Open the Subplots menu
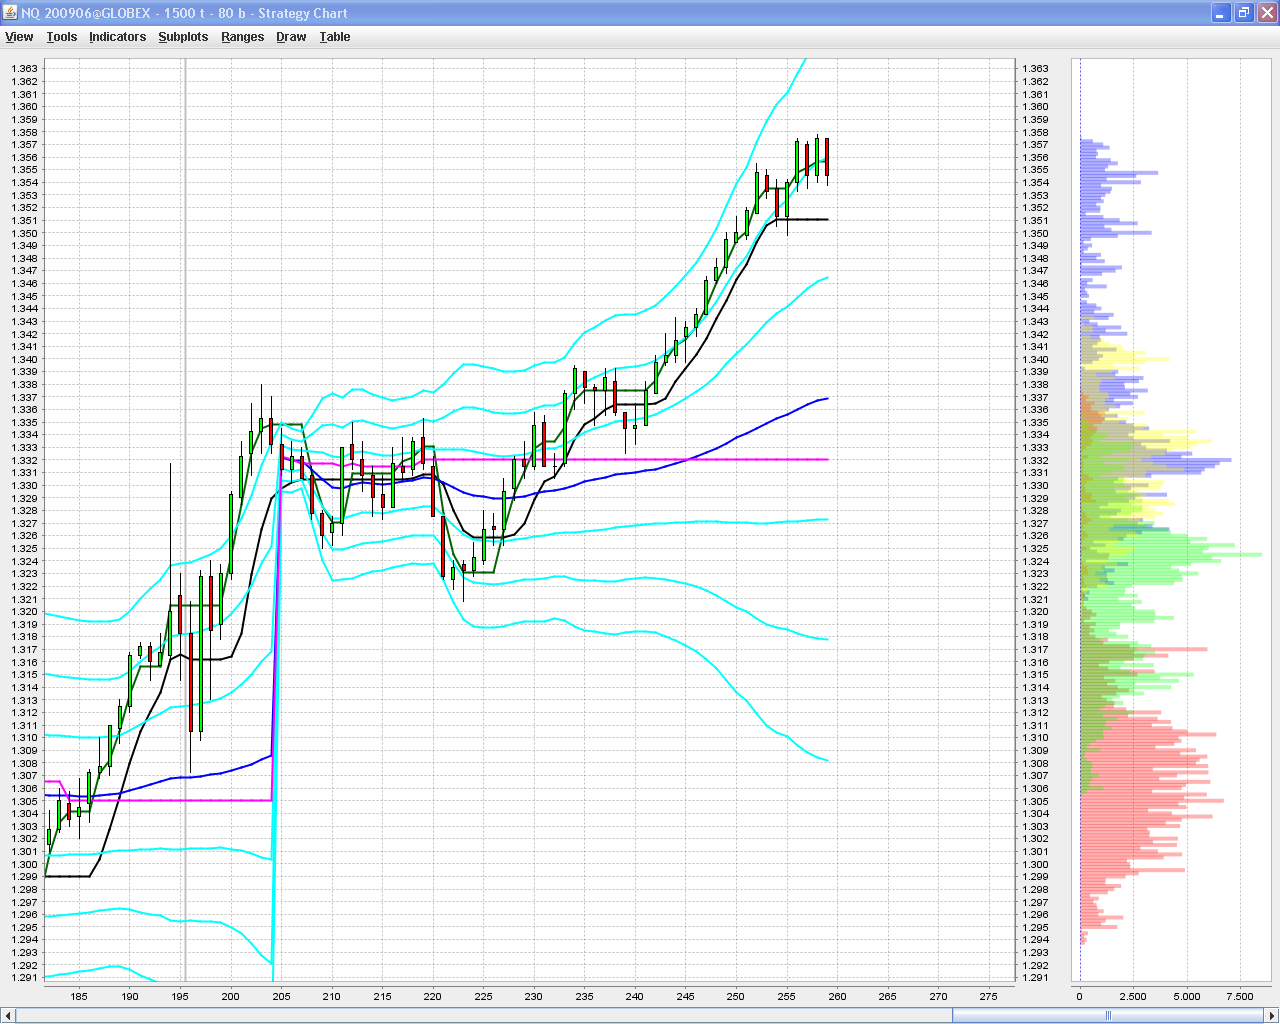The height and width of the screenshot is (1024, 1280). click(183, 37)
